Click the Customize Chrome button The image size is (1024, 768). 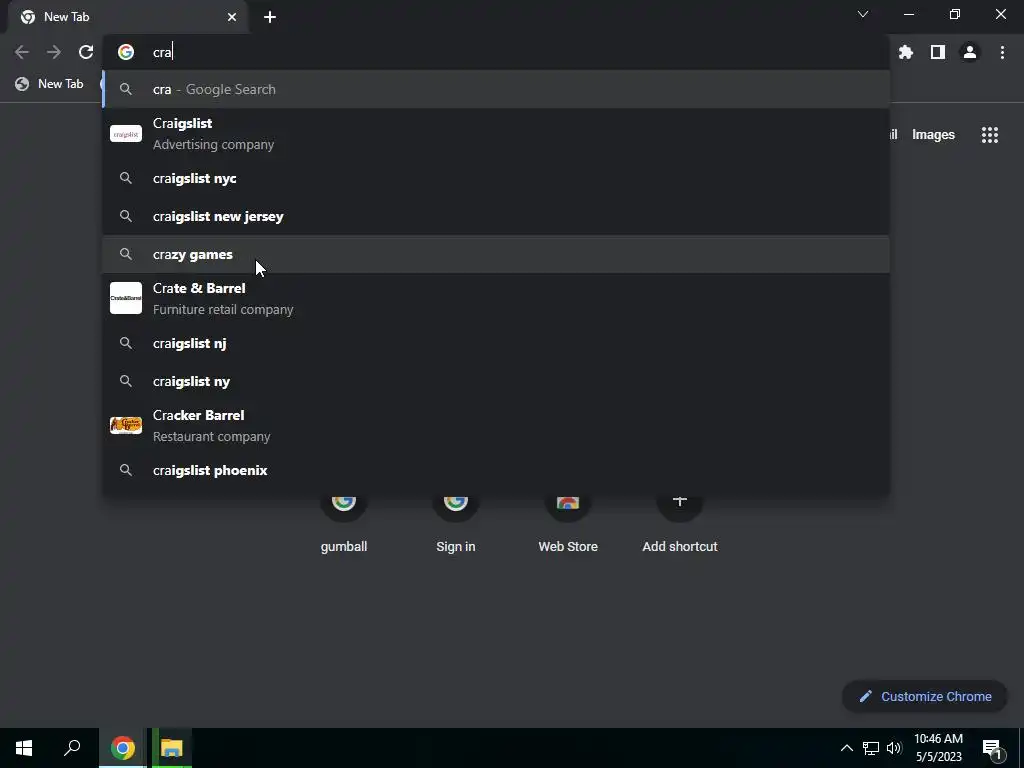[925, 696]
